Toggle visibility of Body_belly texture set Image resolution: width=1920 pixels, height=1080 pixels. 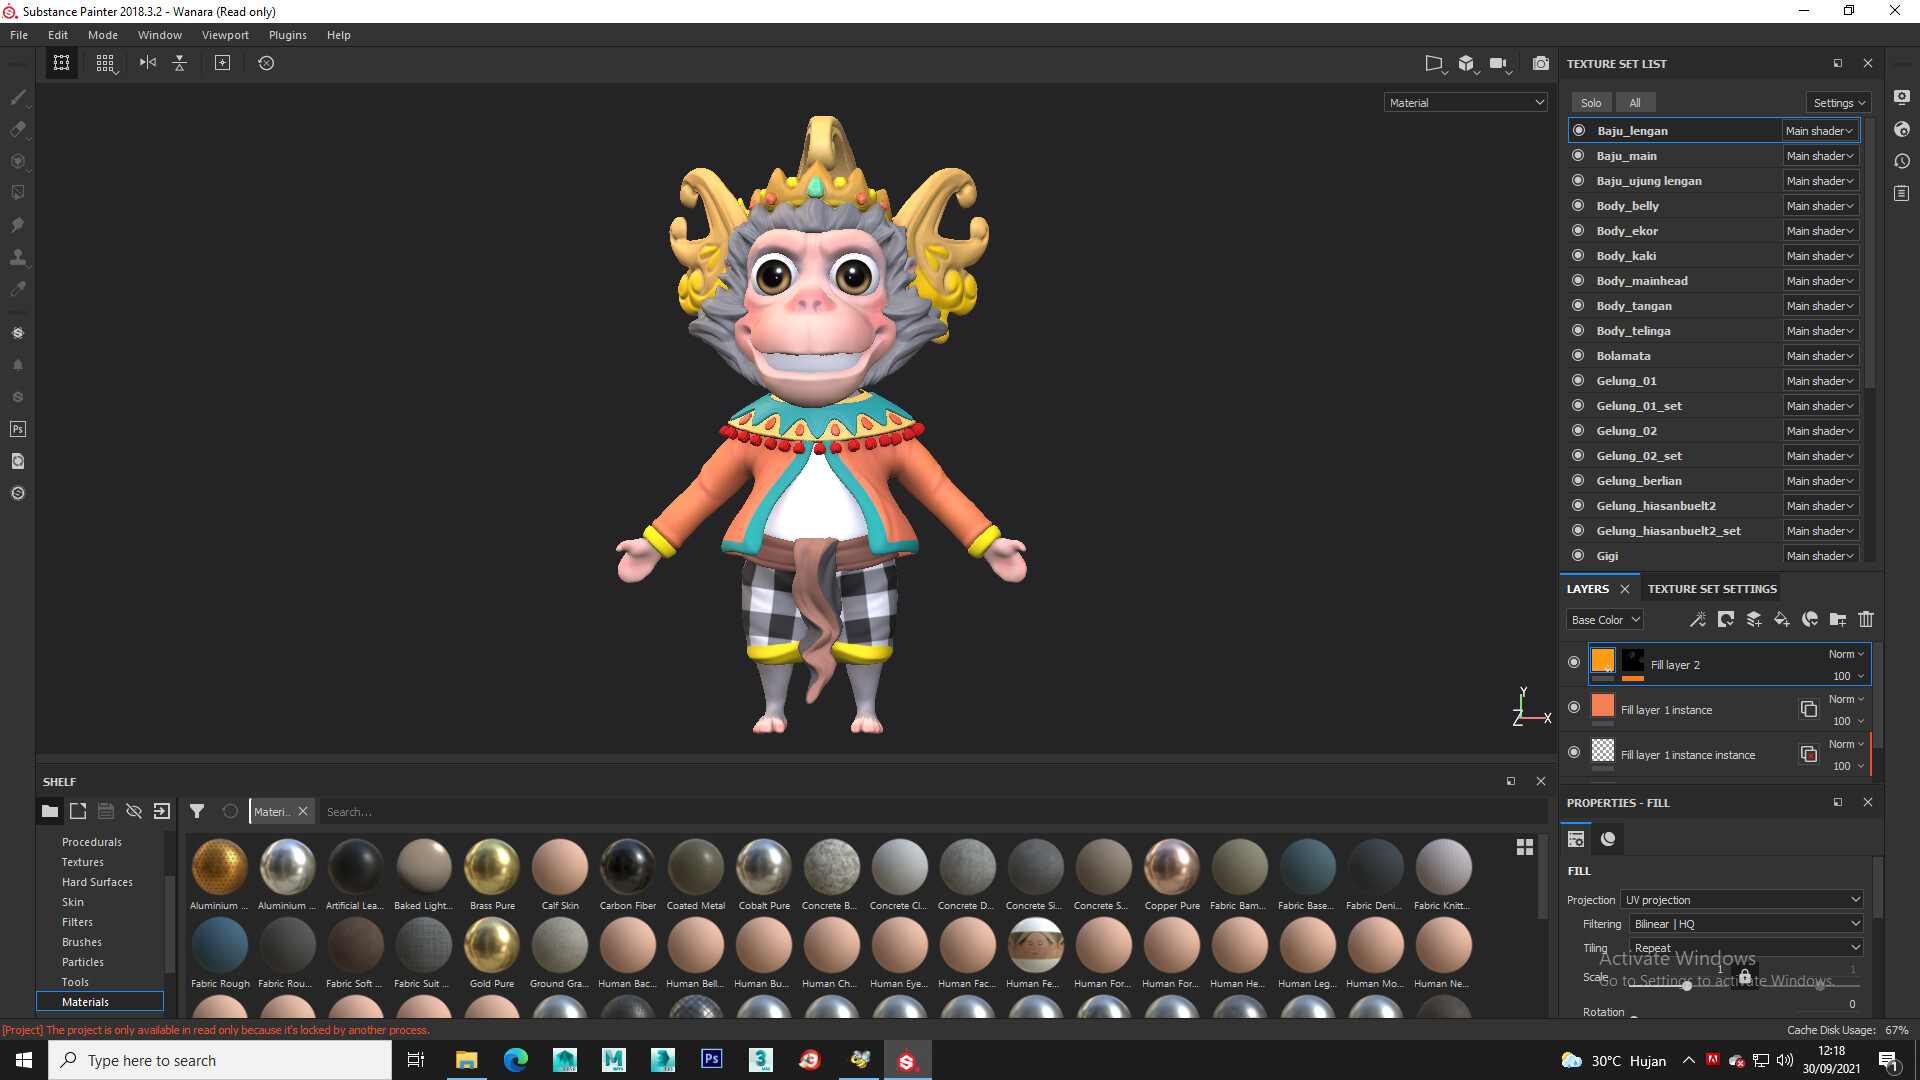tap(1578, 205)
